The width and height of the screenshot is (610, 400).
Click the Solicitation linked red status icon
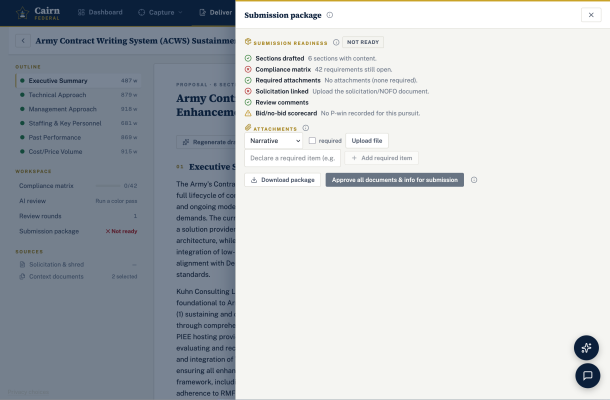coord(248,91)
